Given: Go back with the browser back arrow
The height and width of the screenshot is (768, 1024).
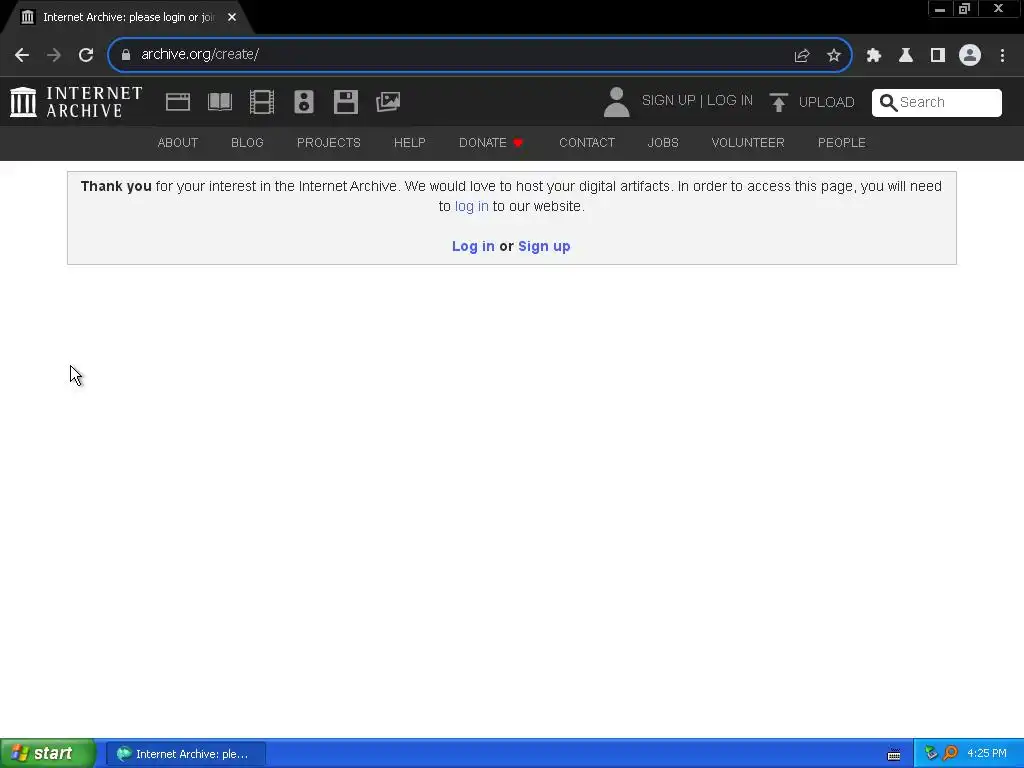Looking at the screenshot, I should pos(22,55).
